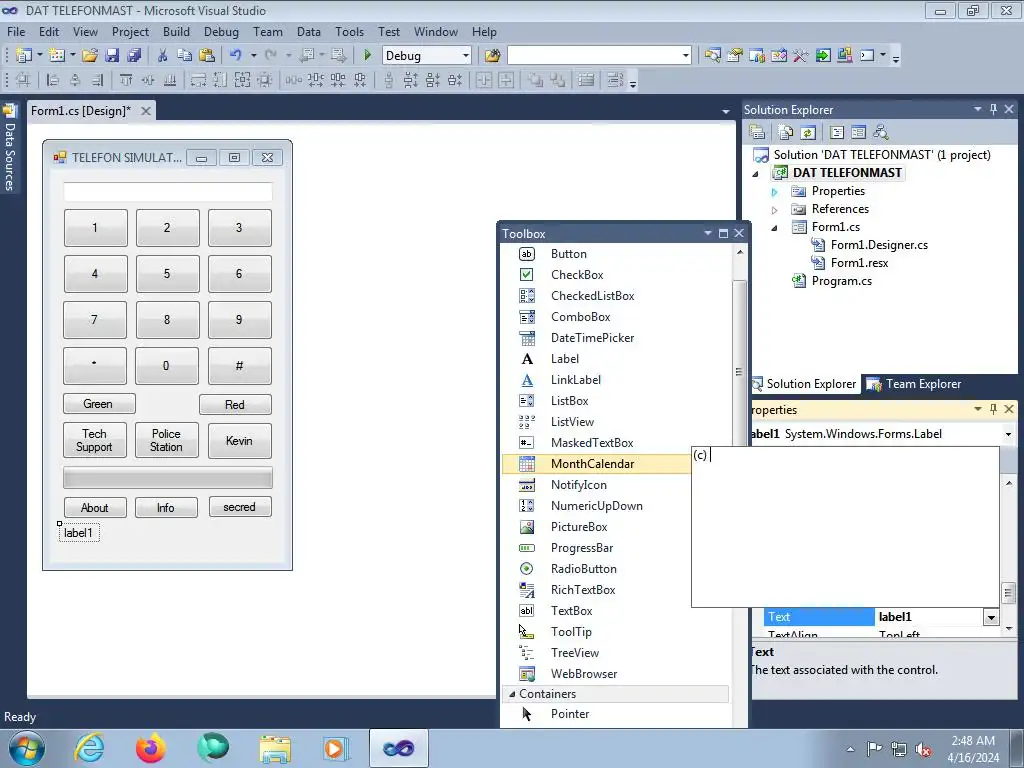Expand the Properties node in Solution Explorer
This screenshot has width=1024, height=768.
775,192
